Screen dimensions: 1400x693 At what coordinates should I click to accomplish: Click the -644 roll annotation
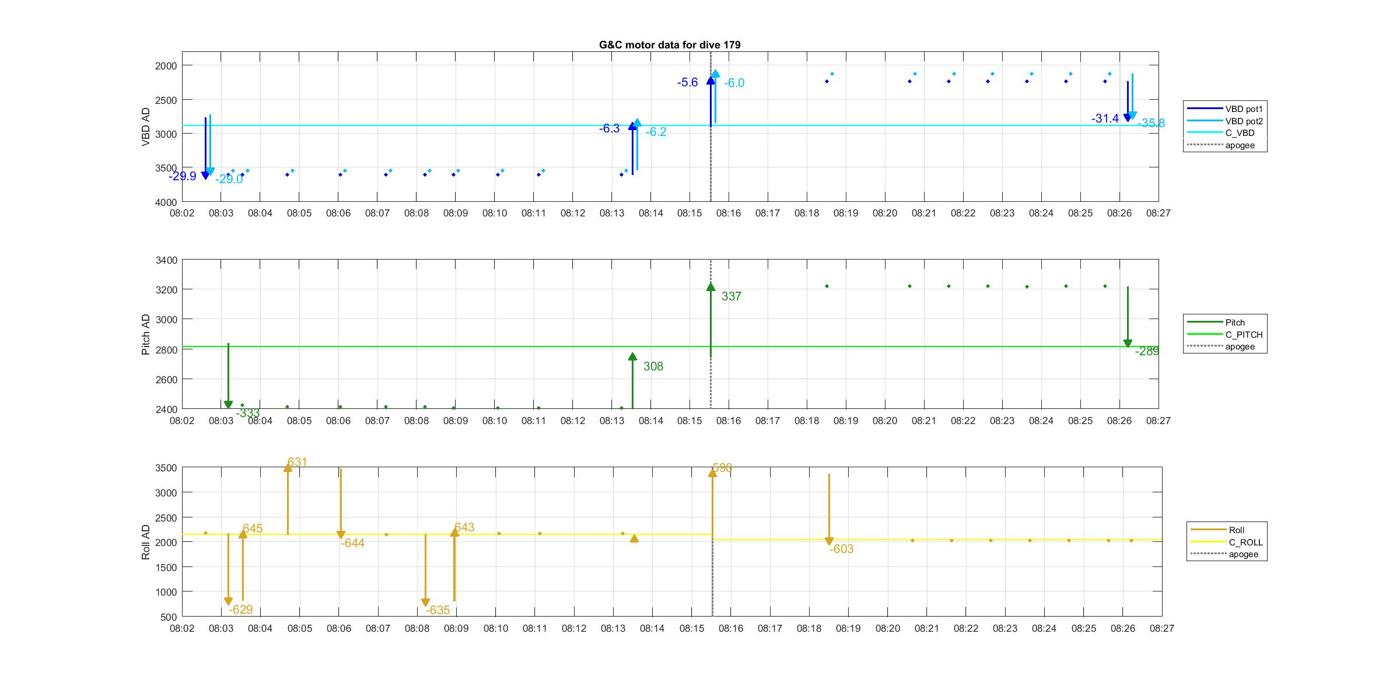[x=353, y=543]
